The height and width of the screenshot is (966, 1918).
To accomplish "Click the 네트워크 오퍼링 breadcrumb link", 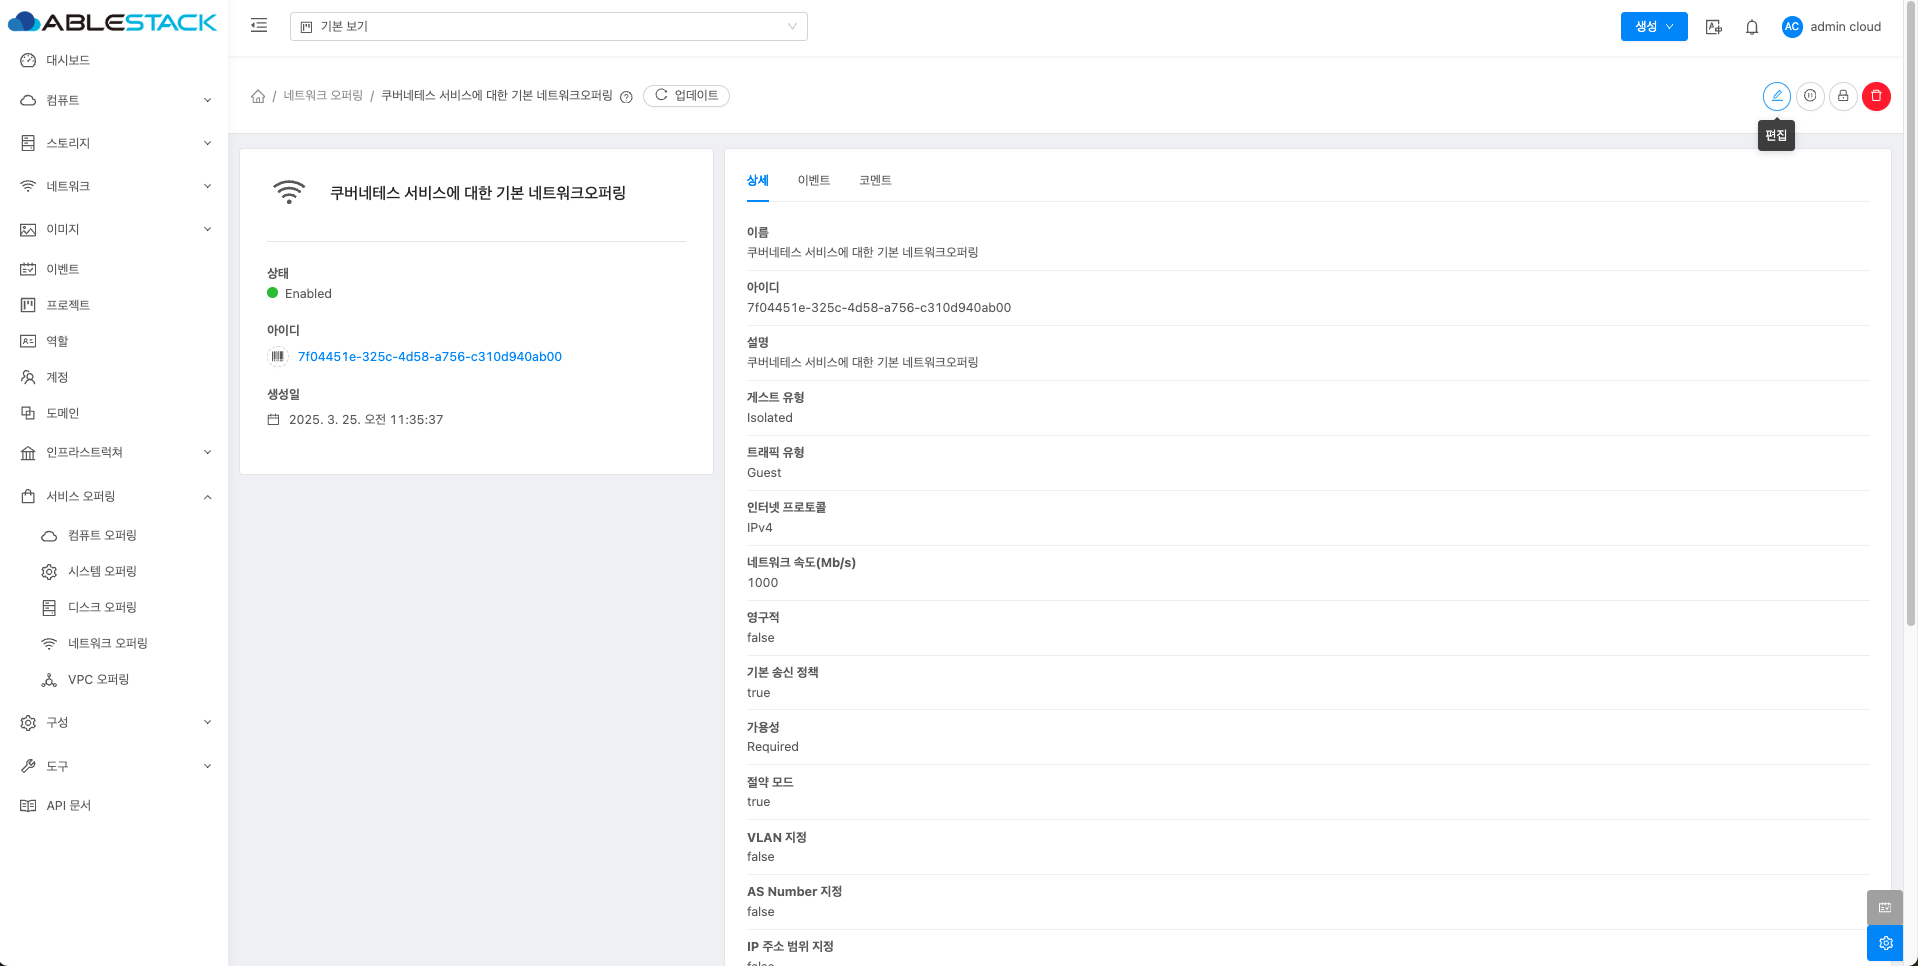I will pos(323,96).
